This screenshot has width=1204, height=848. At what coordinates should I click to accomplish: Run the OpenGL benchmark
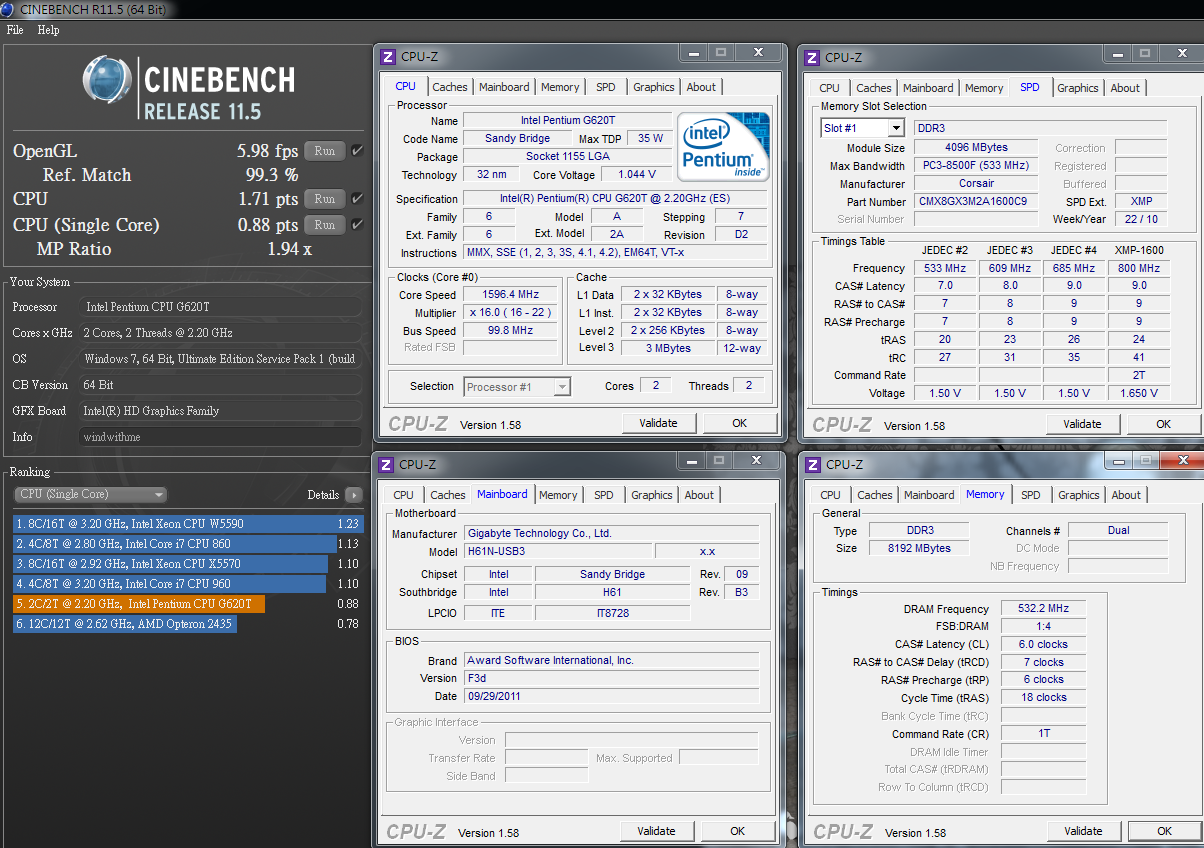(325, 151)
